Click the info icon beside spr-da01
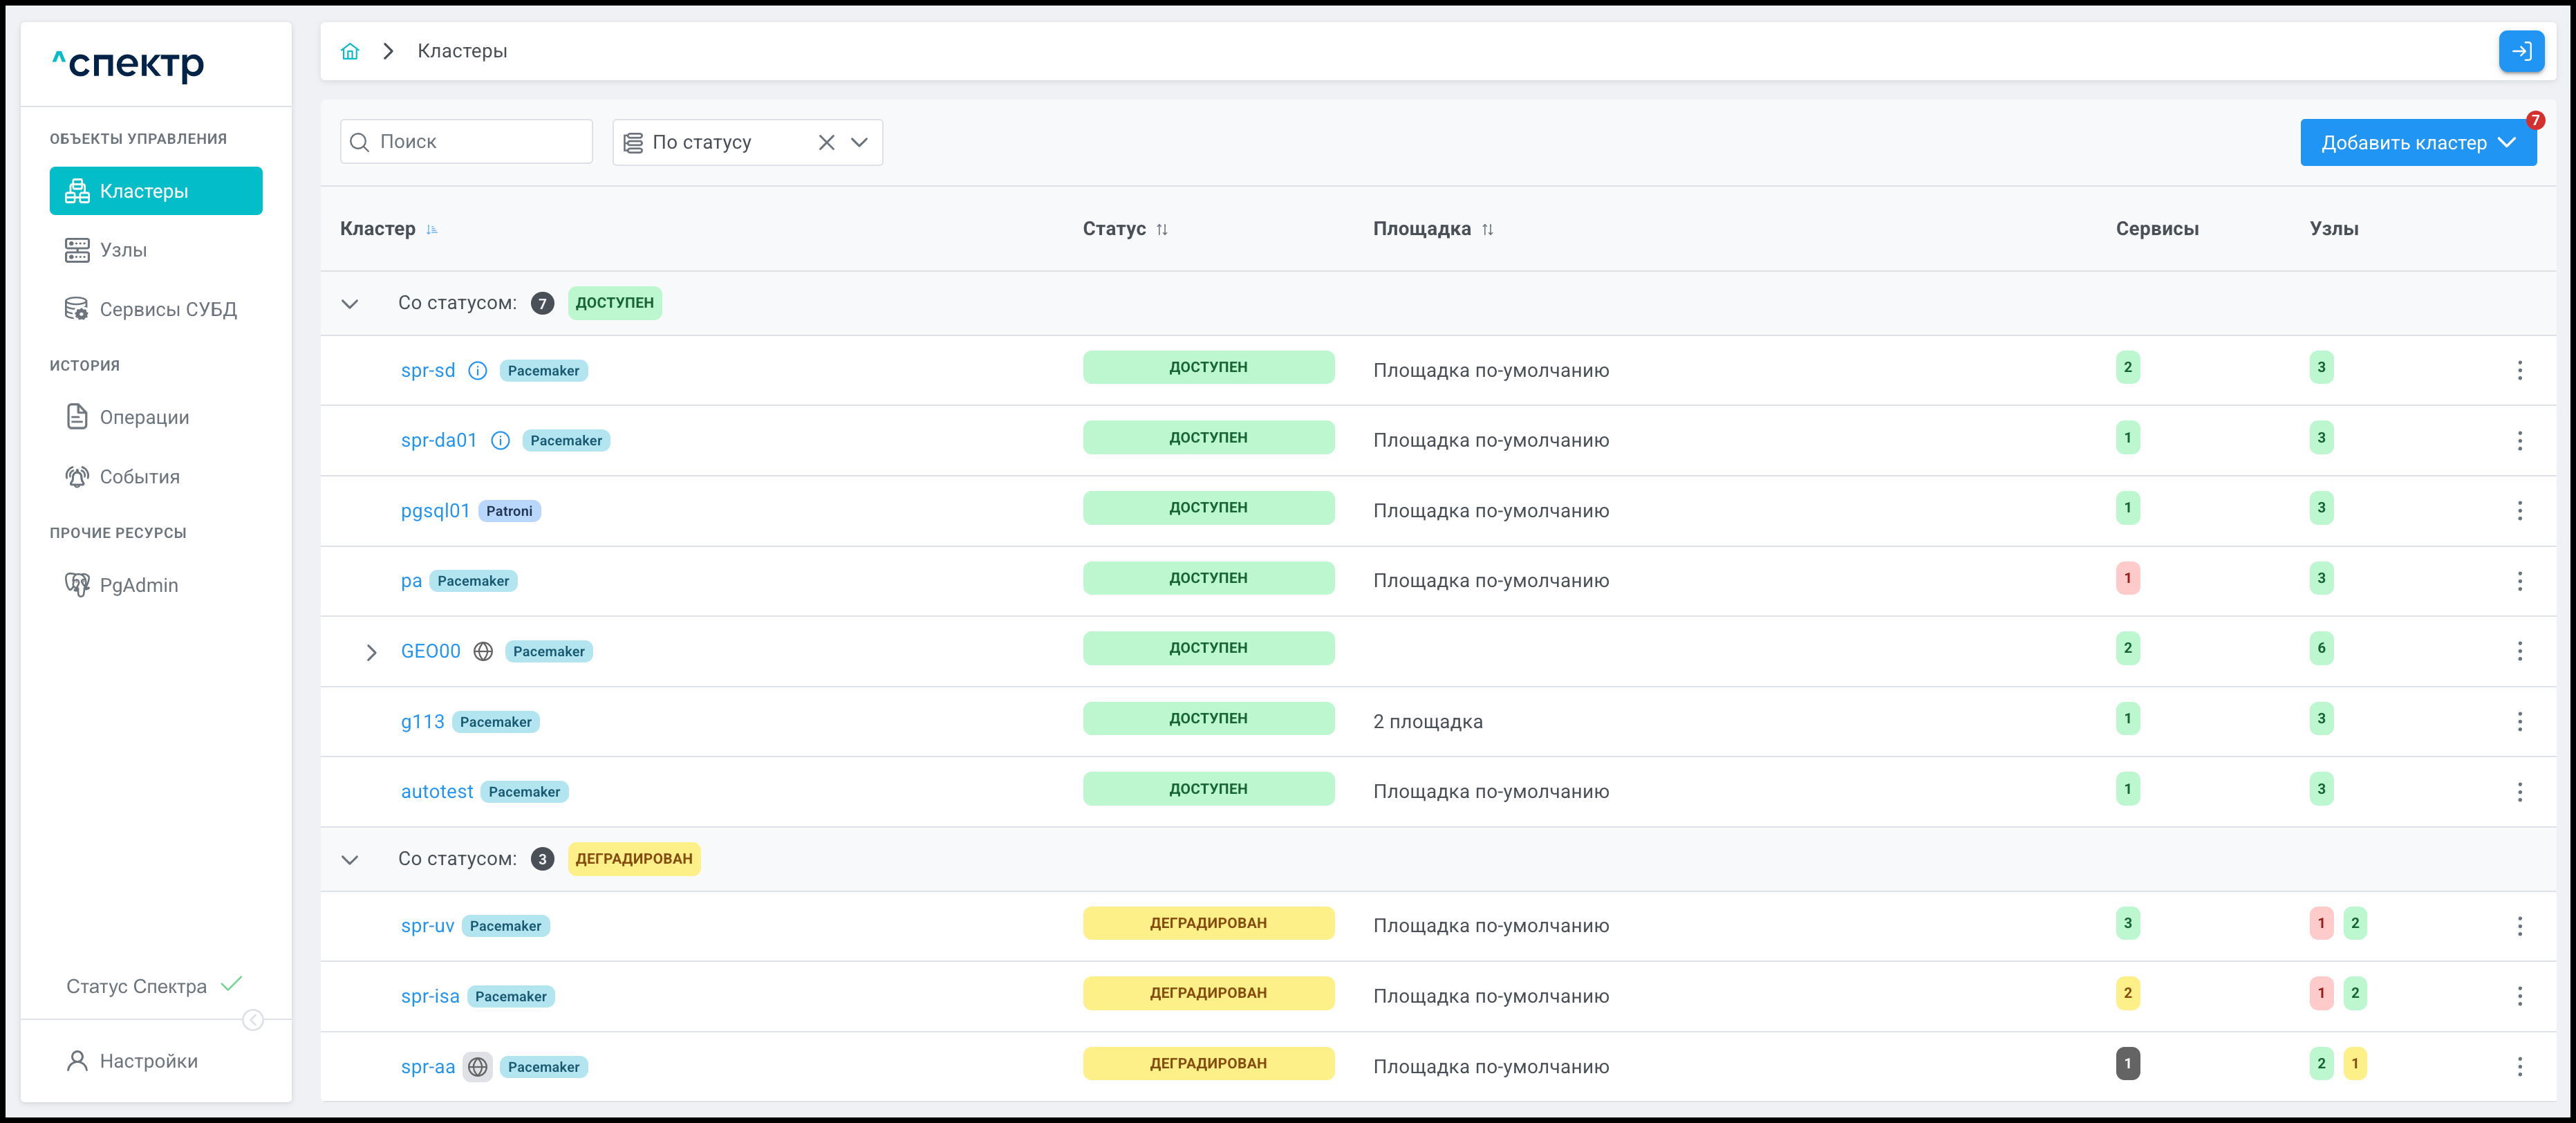This screenshot has height=1123, width=2576. pos(500,441)
